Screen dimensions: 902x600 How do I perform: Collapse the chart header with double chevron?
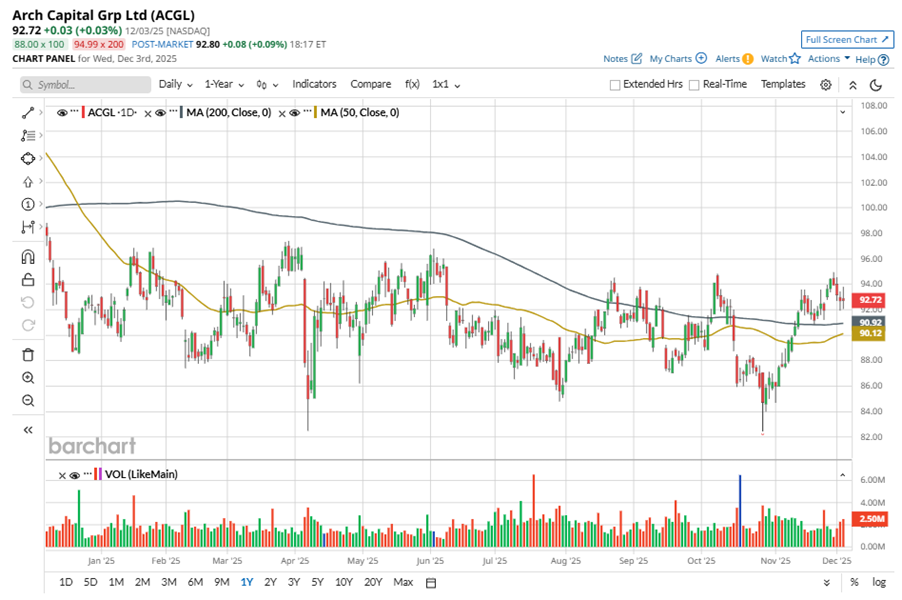click(x=853, y=85)
